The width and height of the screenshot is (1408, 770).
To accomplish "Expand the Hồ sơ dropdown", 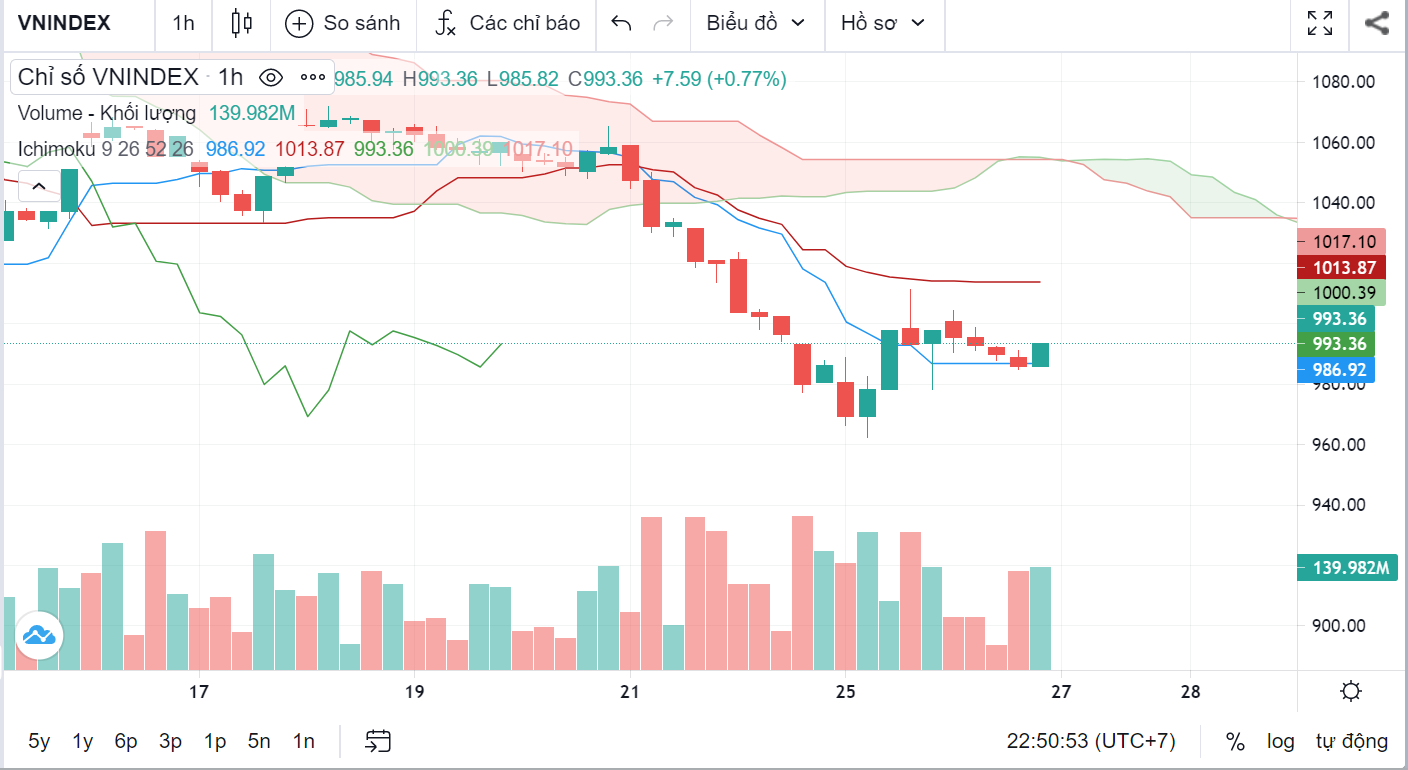I will point(883,23).
